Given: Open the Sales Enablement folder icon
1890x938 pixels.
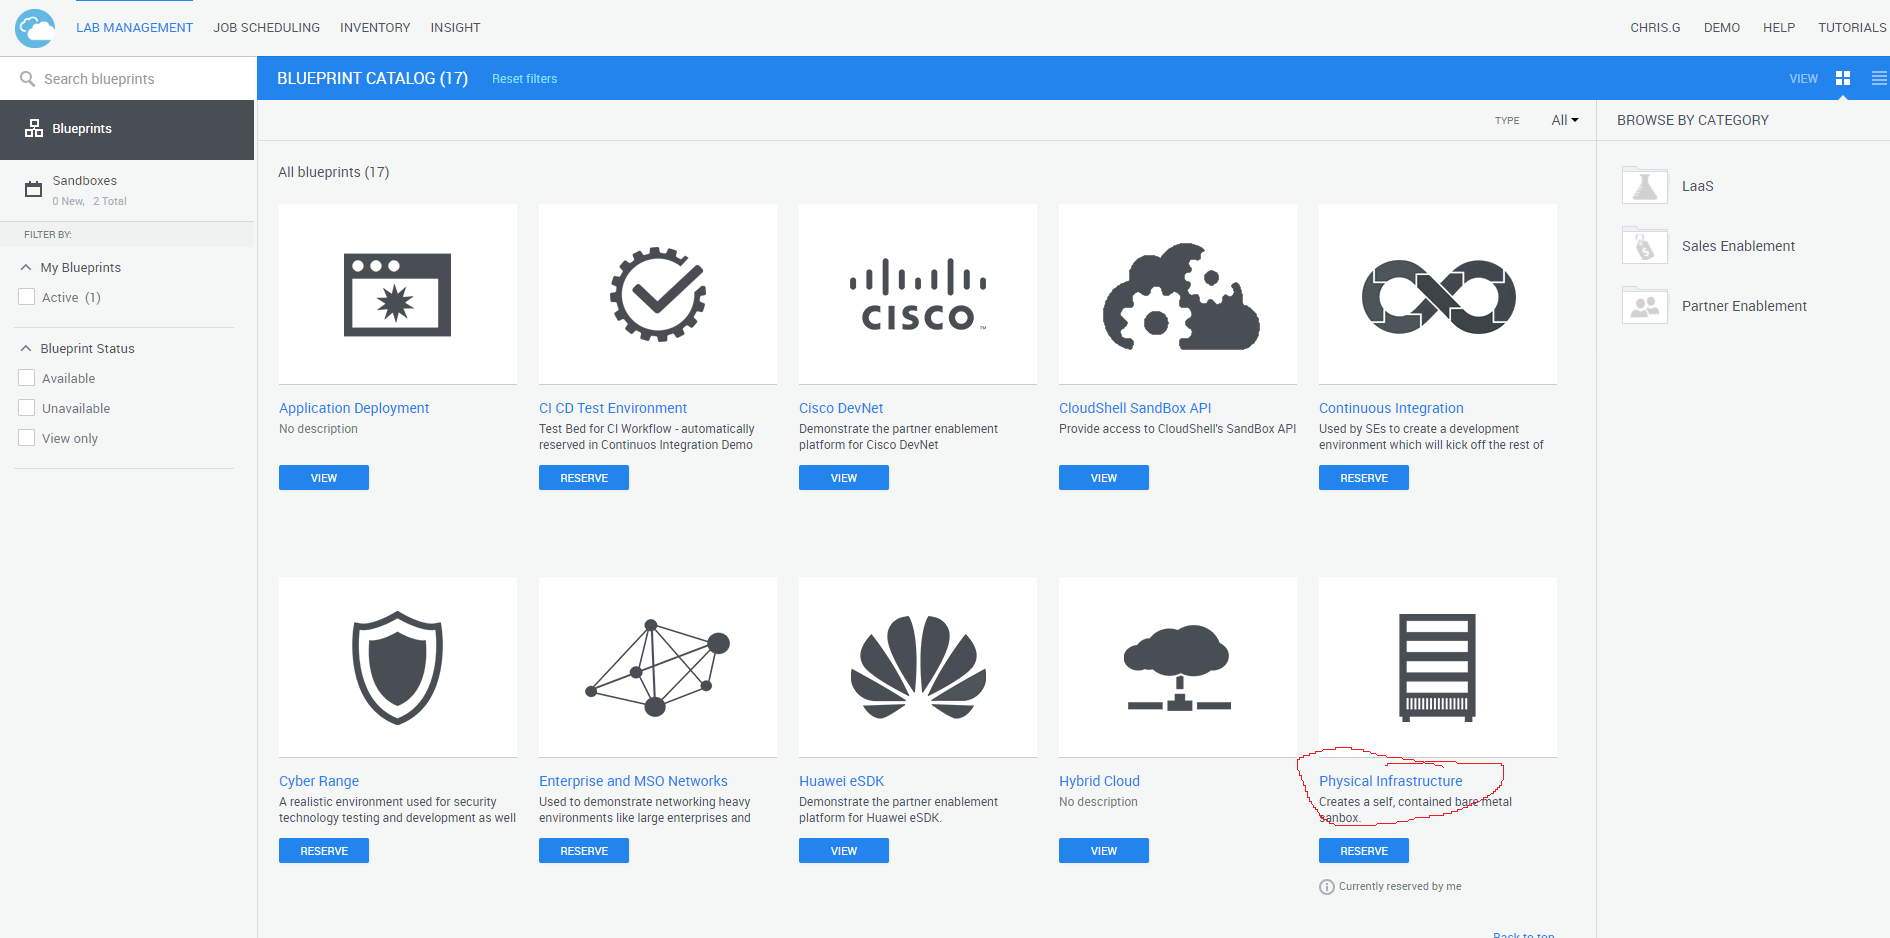Looking at the screenshot, I should (1645, 246).
